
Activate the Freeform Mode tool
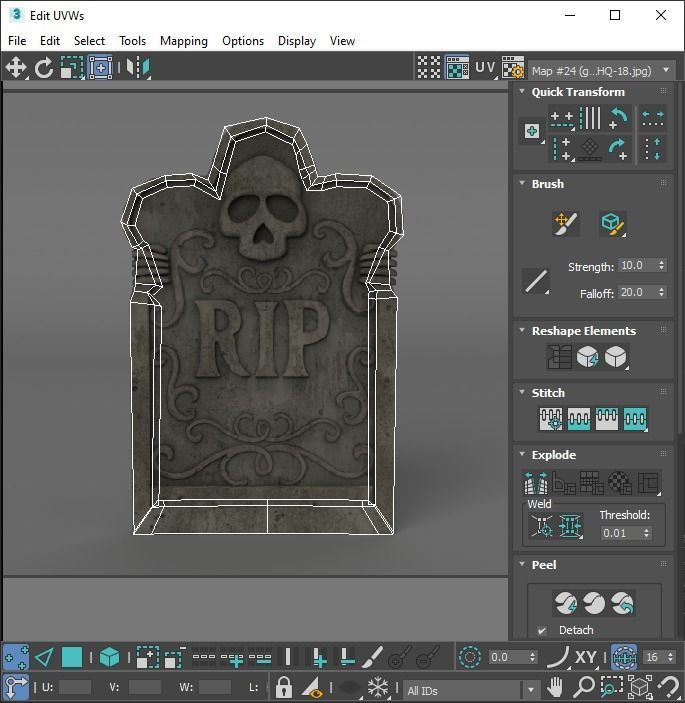point(101,68)
